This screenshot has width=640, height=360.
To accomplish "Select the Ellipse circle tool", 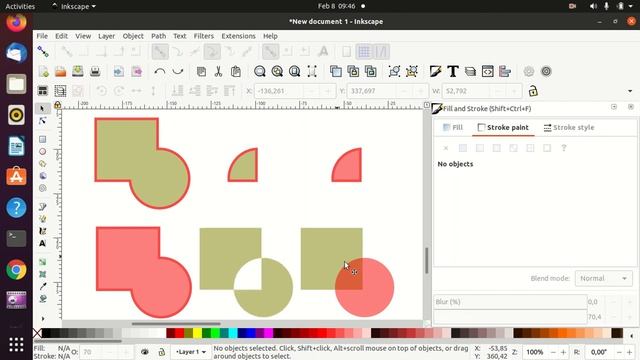I will [42, 151].
